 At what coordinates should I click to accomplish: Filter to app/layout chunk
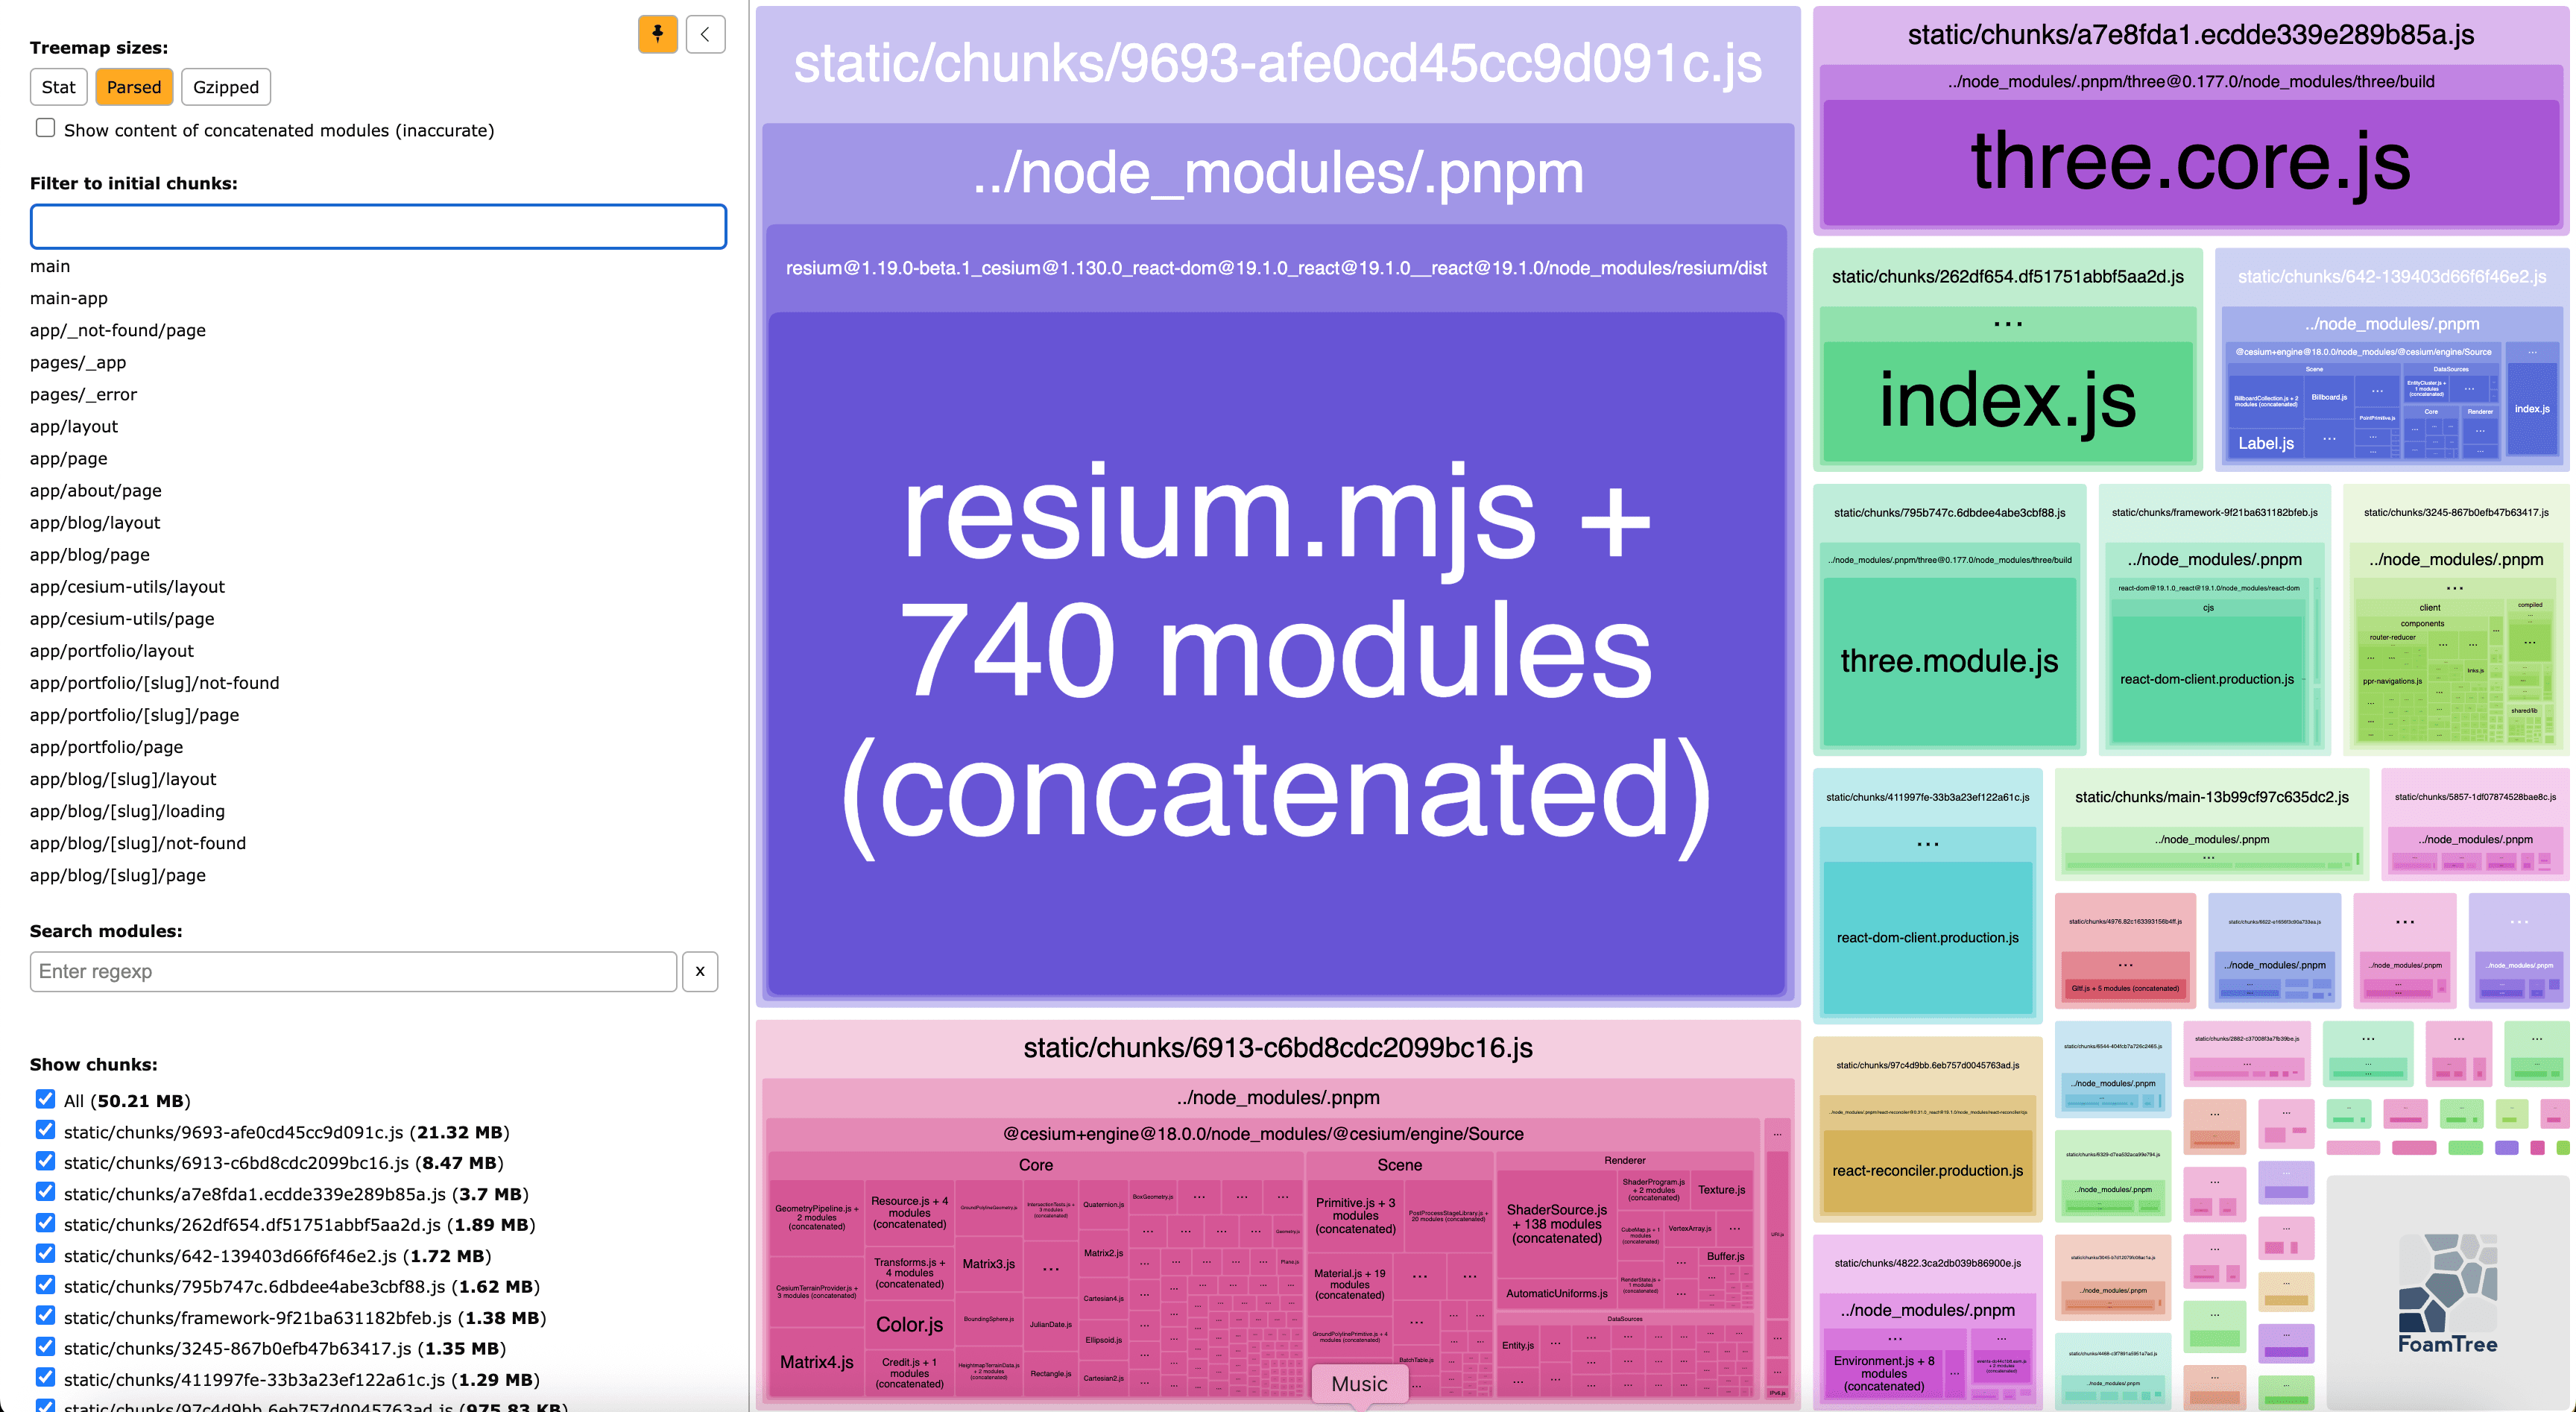(x=74, y=426)
